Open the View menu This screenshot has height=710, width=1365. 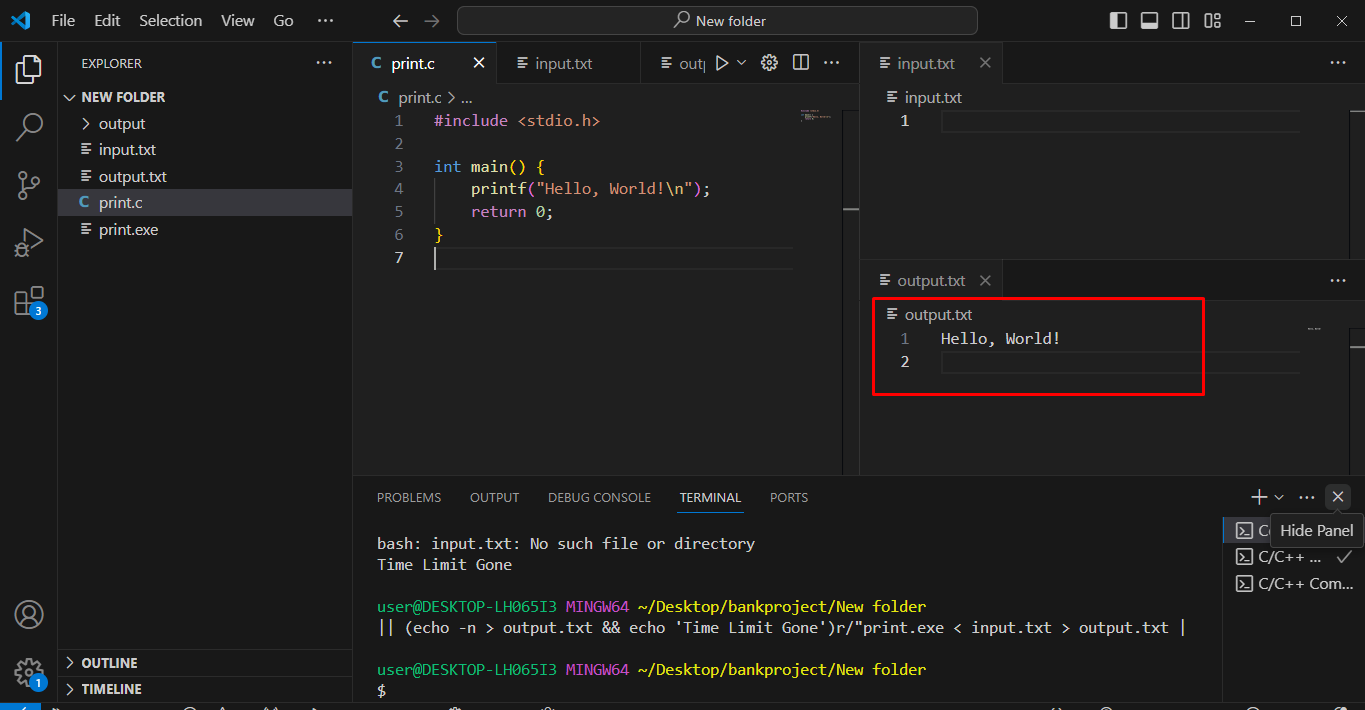pos(237,20)
